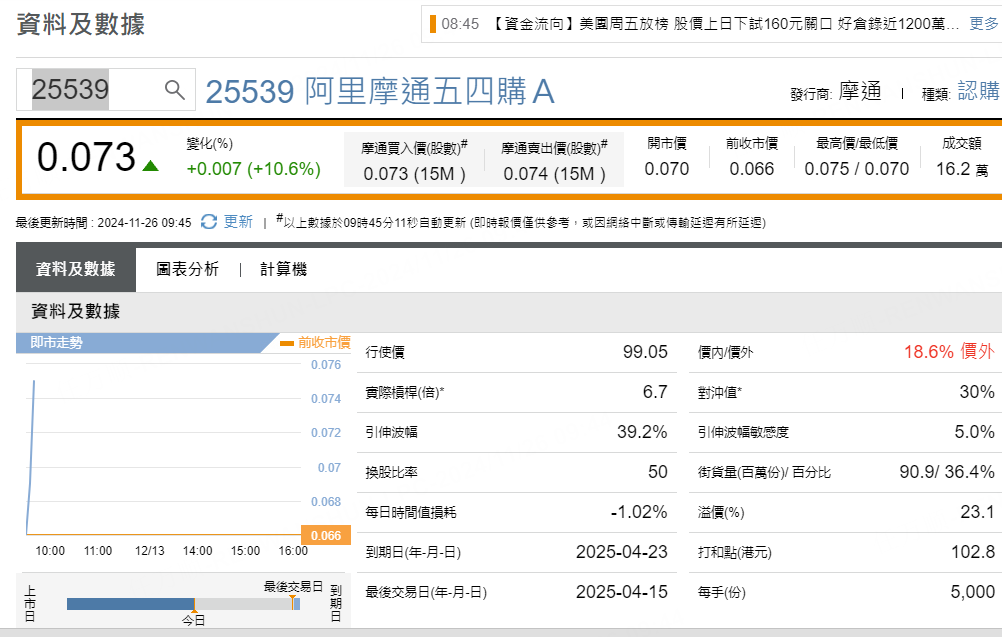This screenshot has height=637, width=1002.
Task: Click the turnover value 16.2 萬
Action: [962, 169]
